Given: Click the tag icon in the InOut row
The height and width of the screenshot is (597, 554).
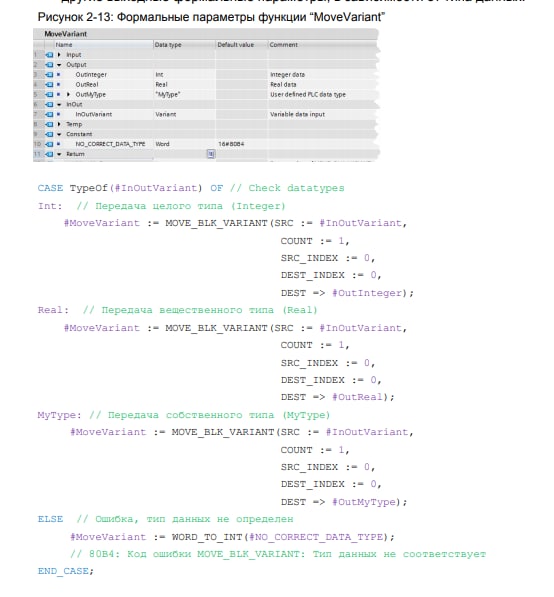Looking at the screenshot, I should click(49, 104).
